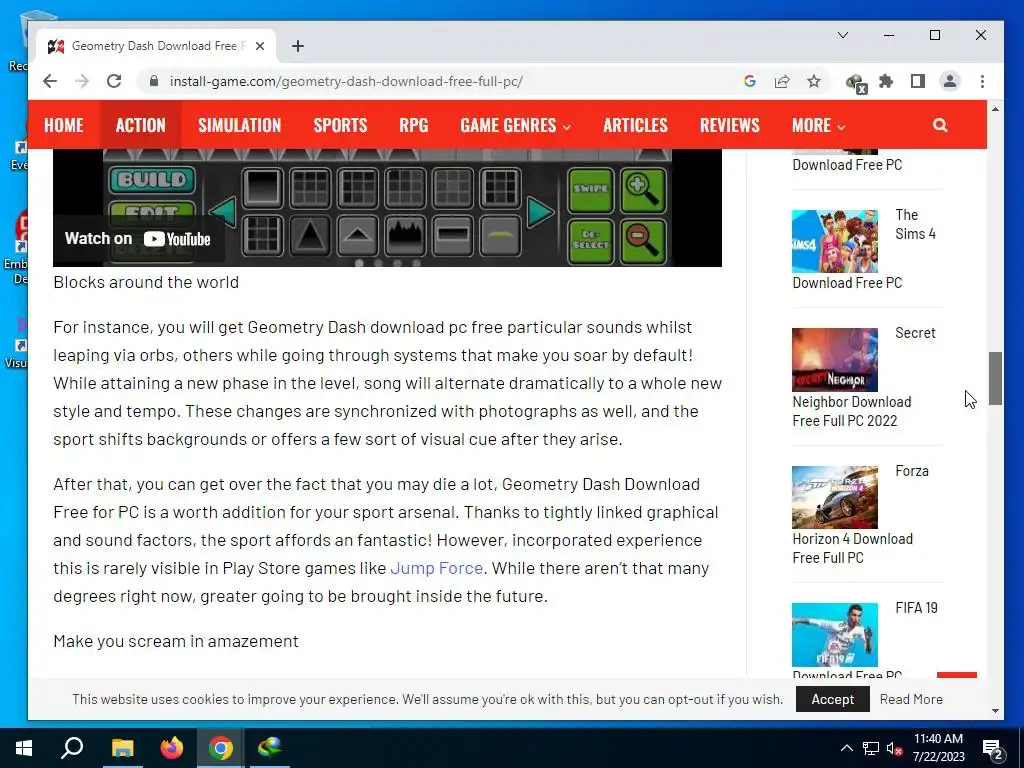Click the BUILD button in the video
The image size is (1024, 768).
152,180
